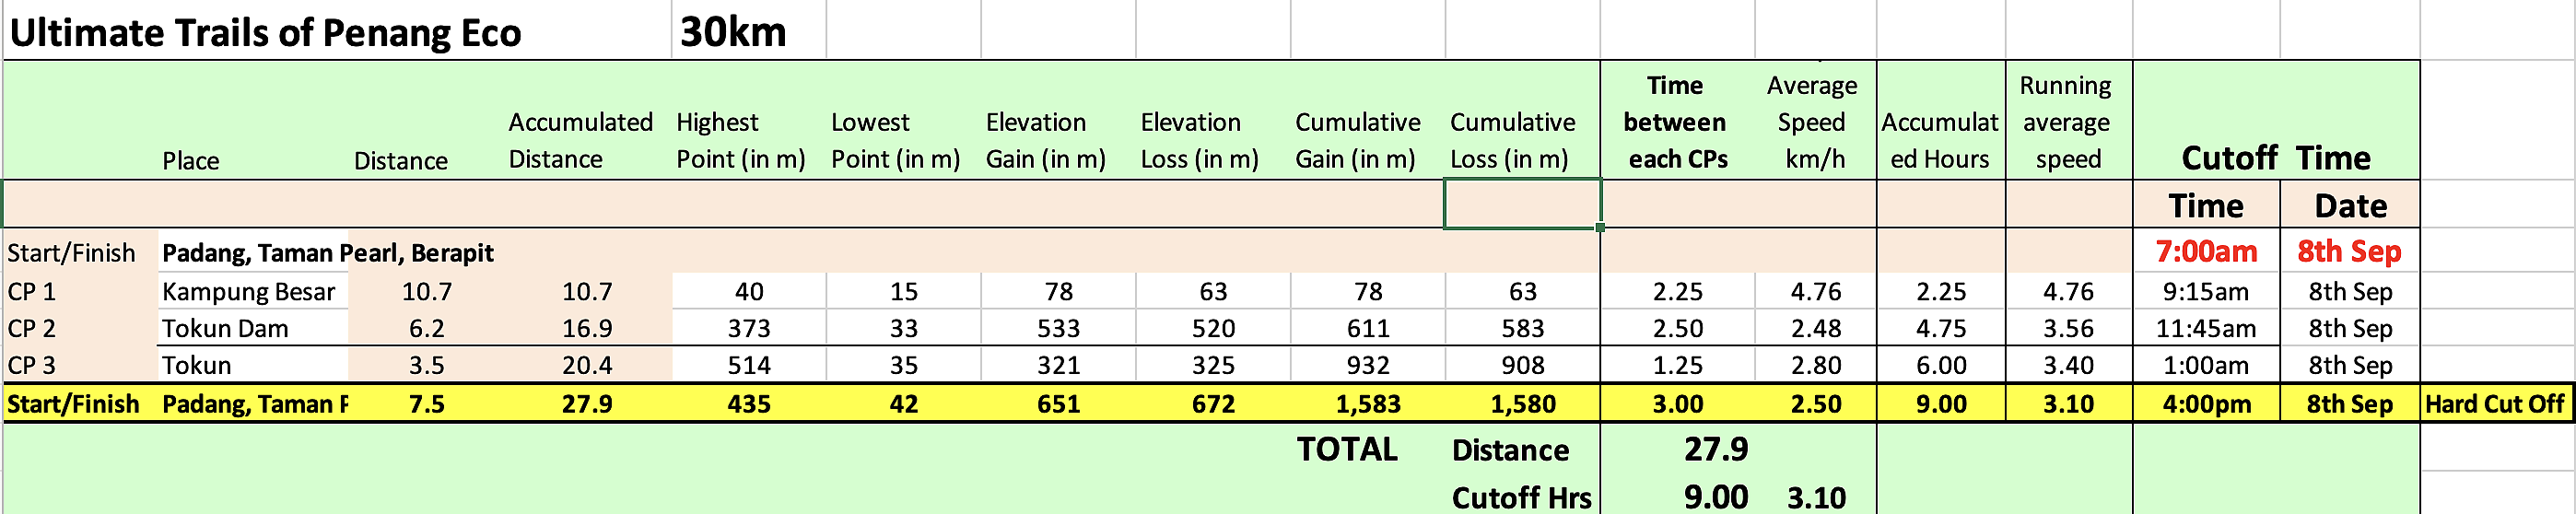
Task: Click the cumulative gain '1,583'
Action: coord(1368,404)
